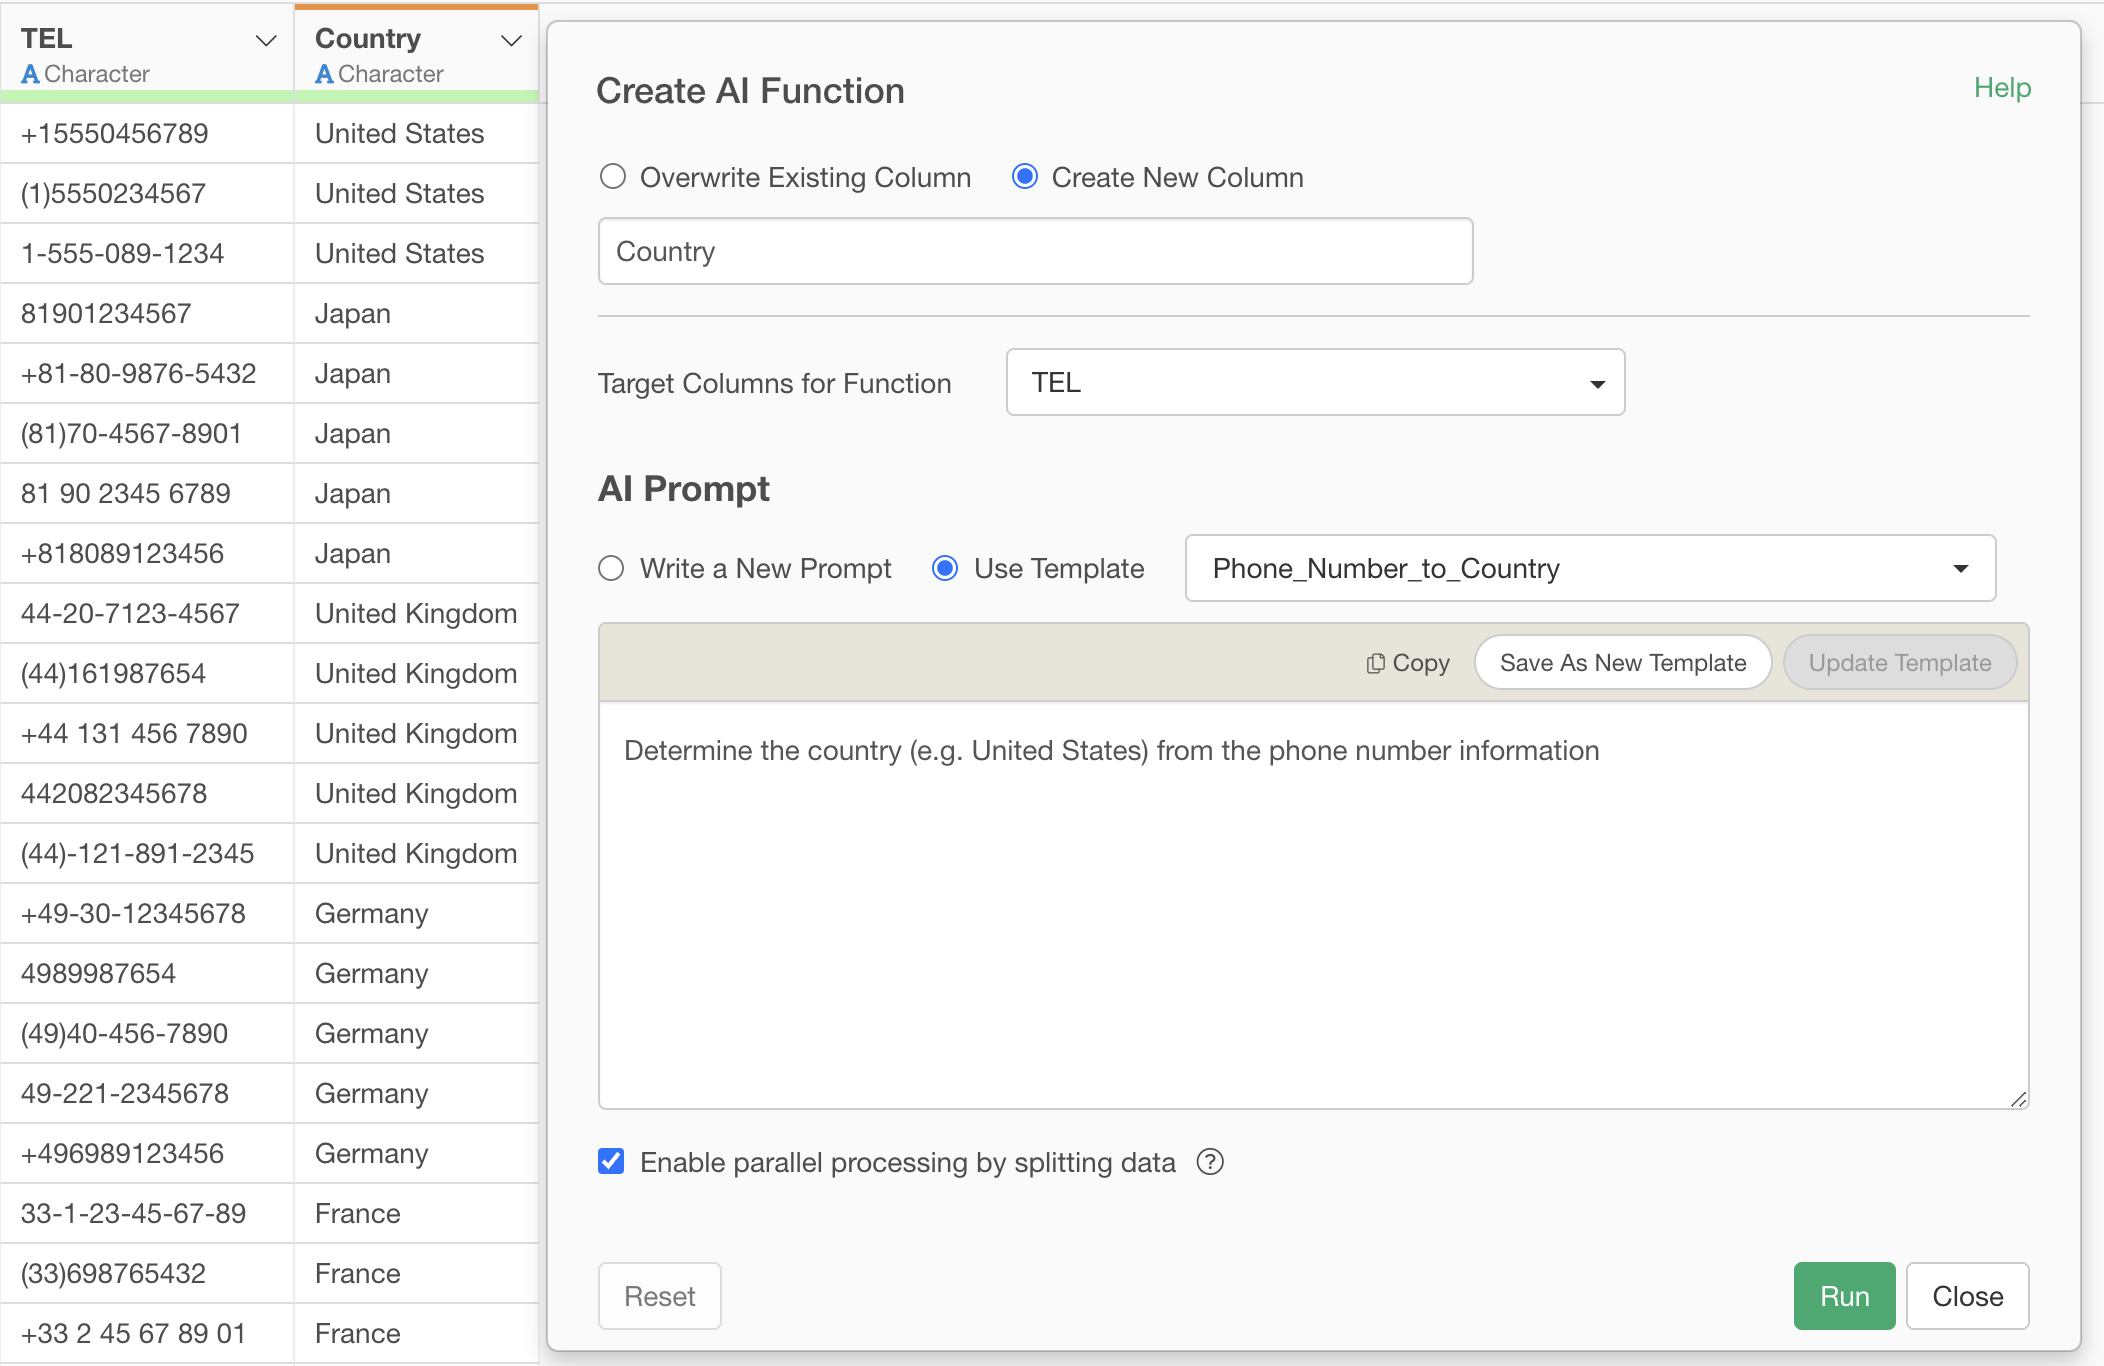The height and width of the screenshot is (1366, 2104).
Task: Click the new column name field
Action: click(1035, 252)
